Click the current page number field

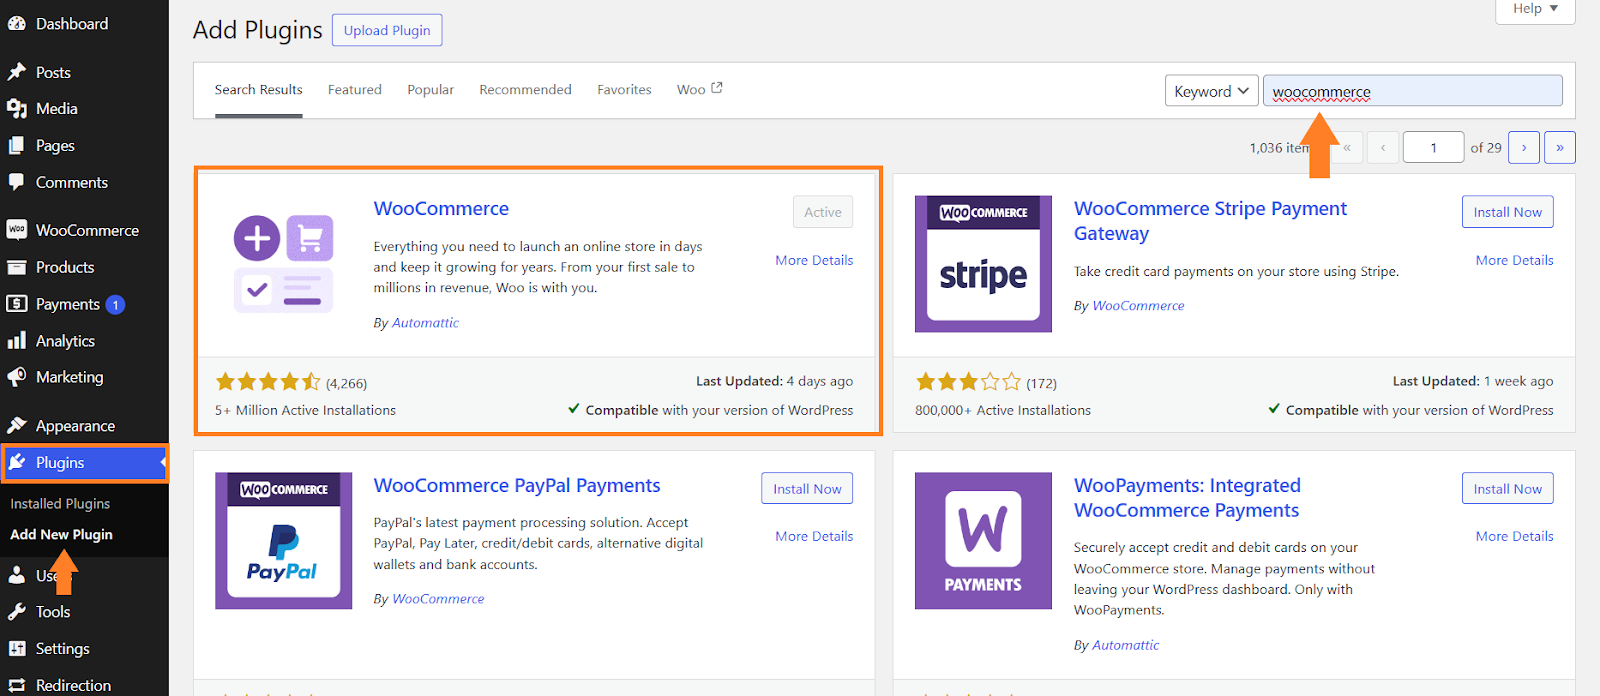click(x=1433, y=148)
